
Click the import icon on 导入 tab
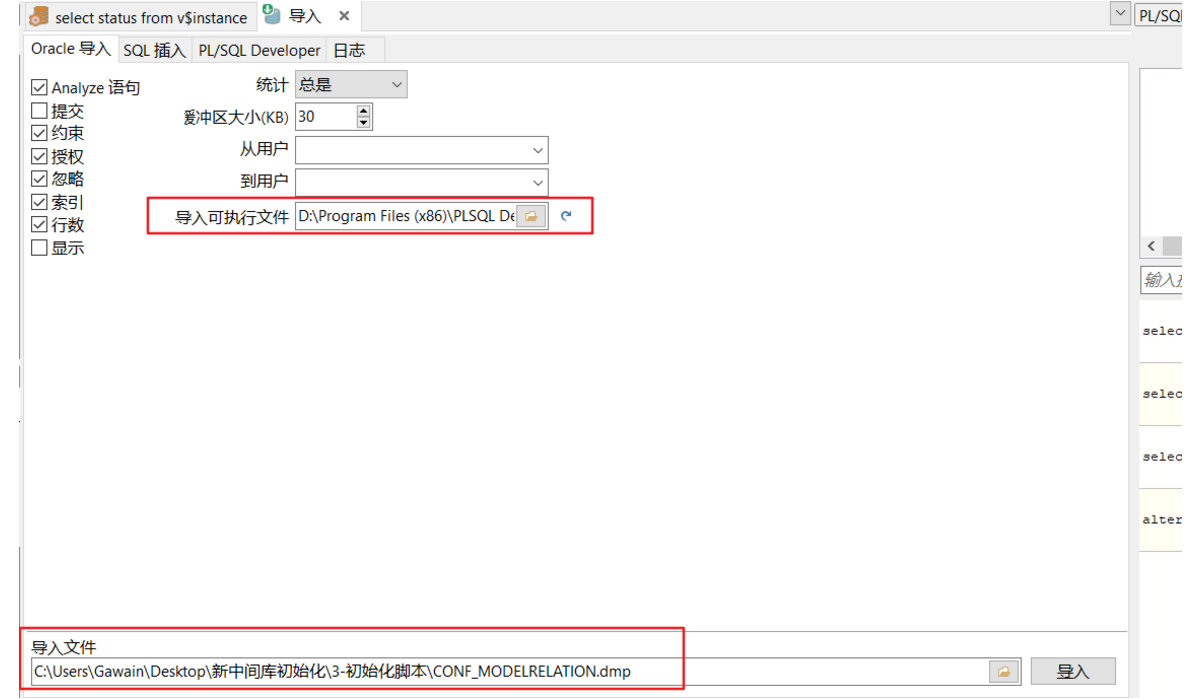tap(271, 15)
